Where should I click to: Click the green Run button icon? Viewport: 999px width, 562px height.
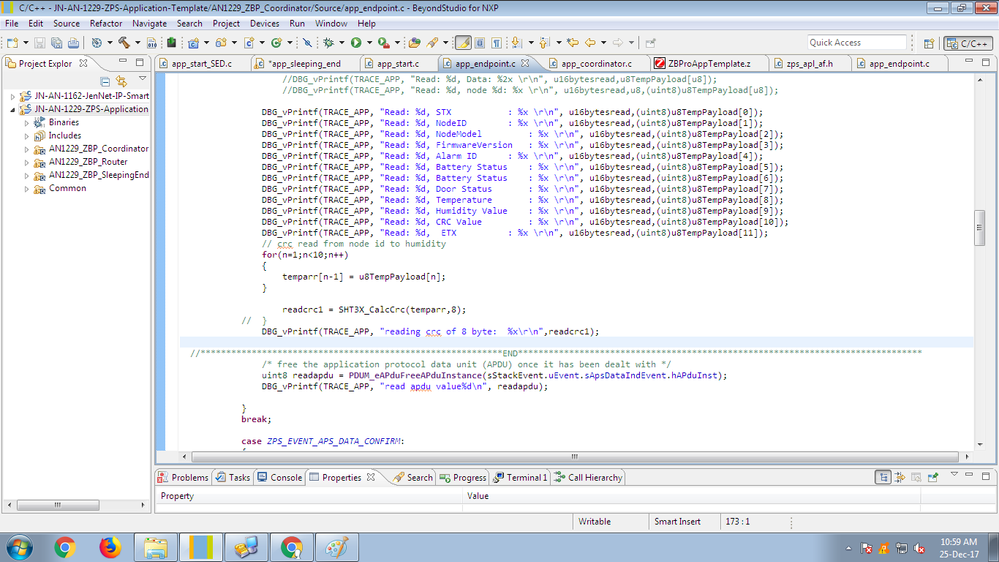click(356, 43)
